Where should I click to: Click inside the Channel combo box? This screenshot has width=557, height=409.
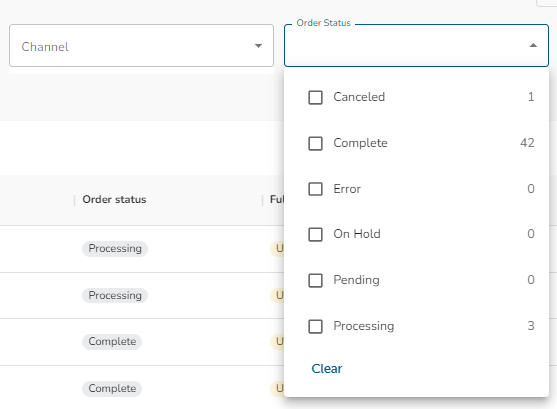tap(141, 45)
